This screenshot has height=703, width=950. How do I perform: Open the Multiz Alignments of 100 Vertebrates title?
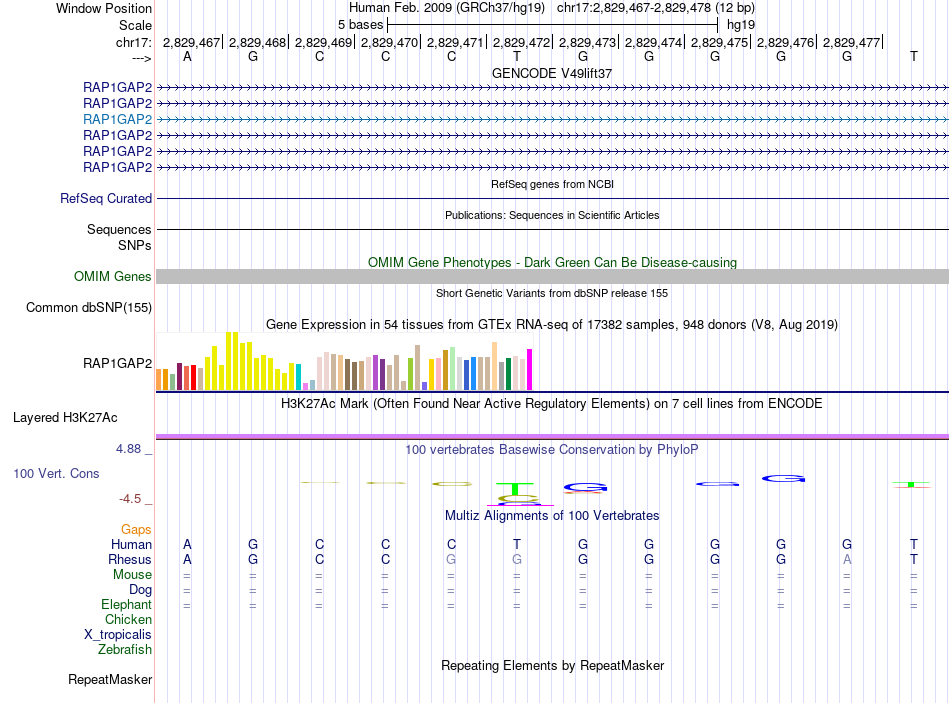coord(552,516)
